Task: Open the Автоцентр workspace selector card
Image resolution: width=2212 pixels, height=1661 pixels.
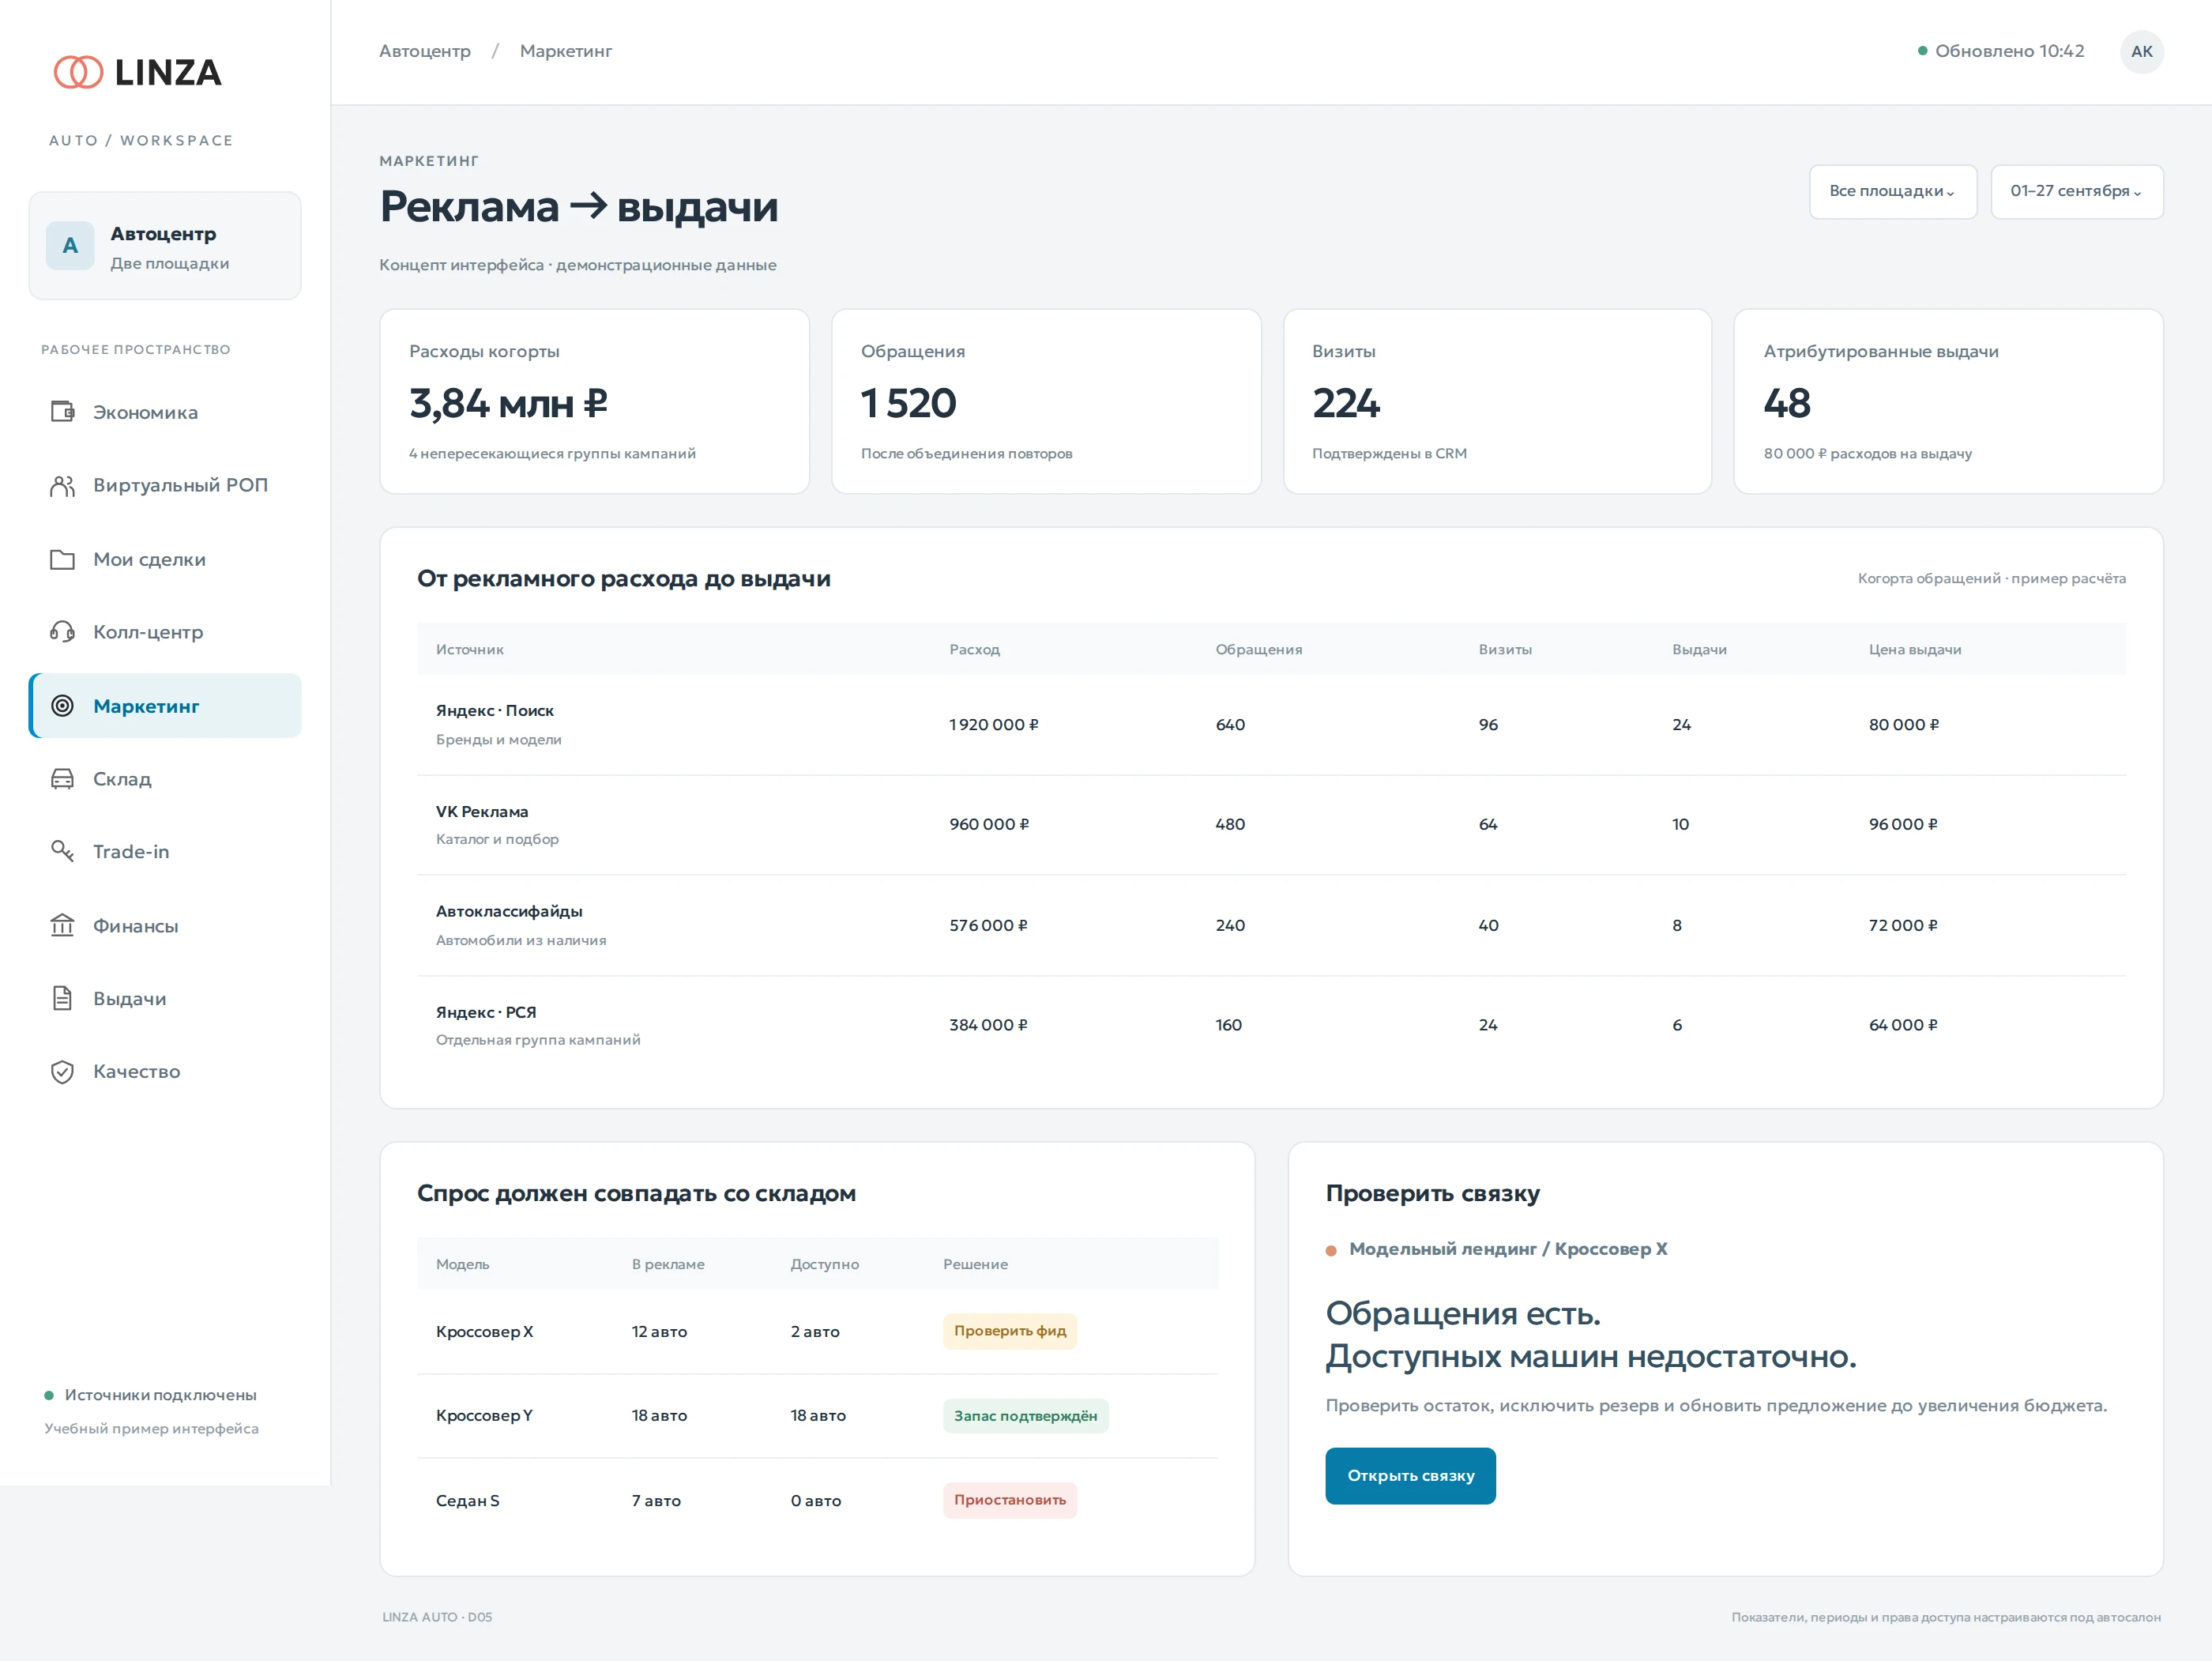Action: click(x=165, y=246)
